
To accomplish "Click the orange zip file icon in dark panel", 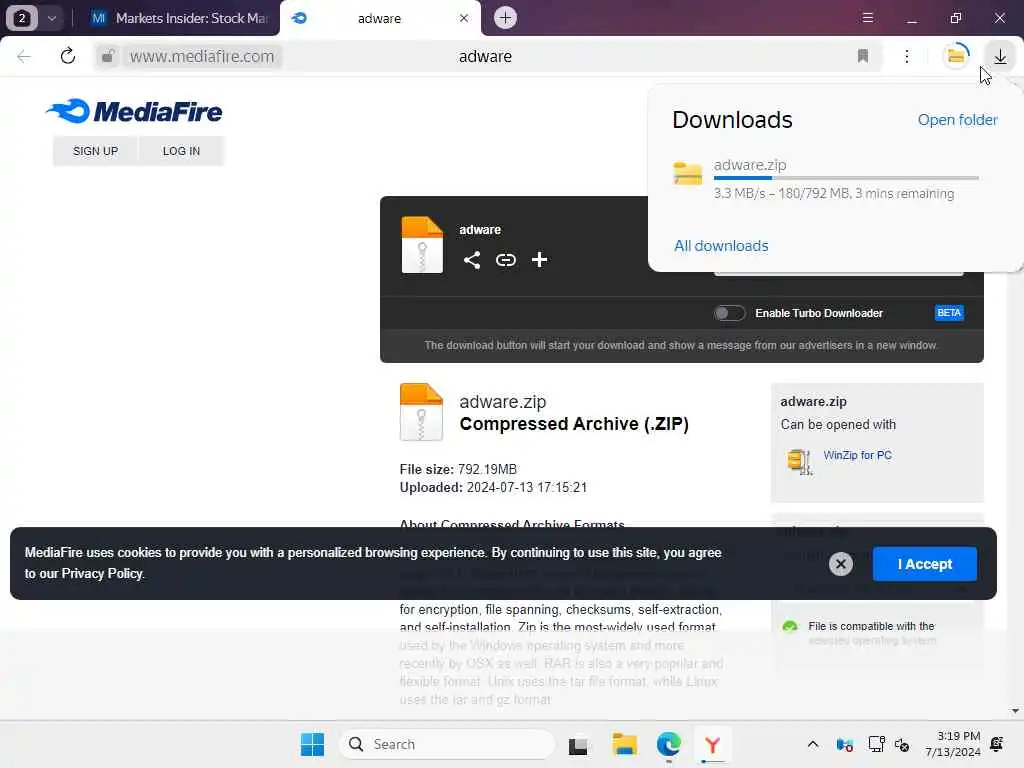I will pyautogui.click(x=422, y=244).
